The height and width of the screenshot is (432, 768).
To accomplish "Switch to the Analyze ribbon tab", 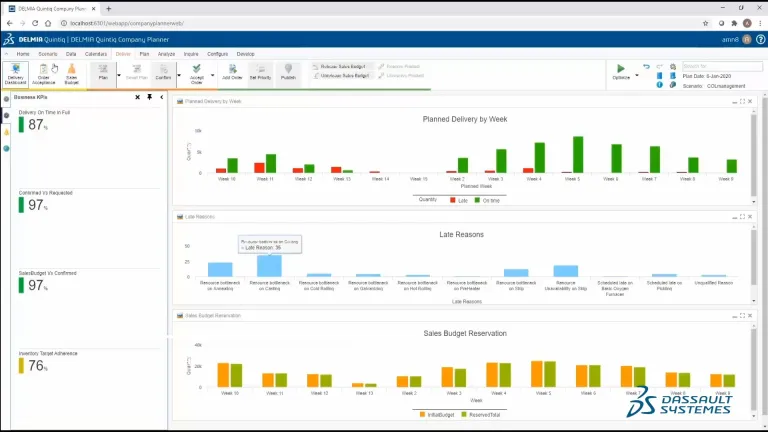I will pos(167,54).
